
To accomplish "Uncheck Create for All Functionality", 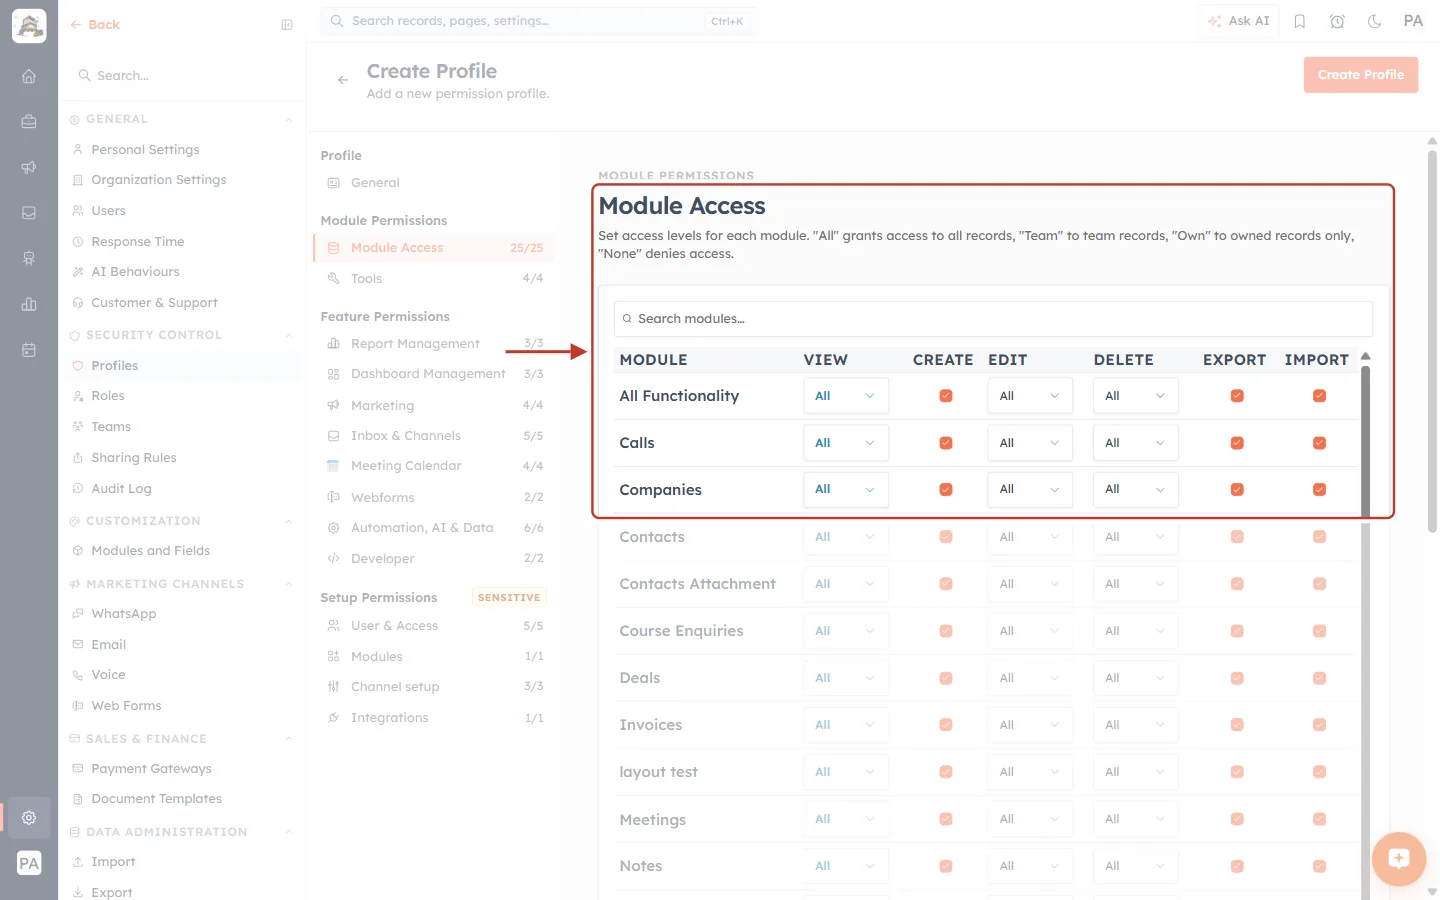I will point(946,396).
